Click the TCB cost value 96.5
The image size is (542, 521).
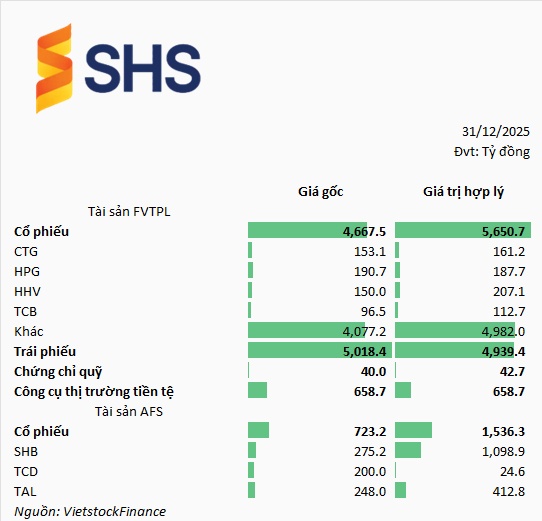pos(373,312)
